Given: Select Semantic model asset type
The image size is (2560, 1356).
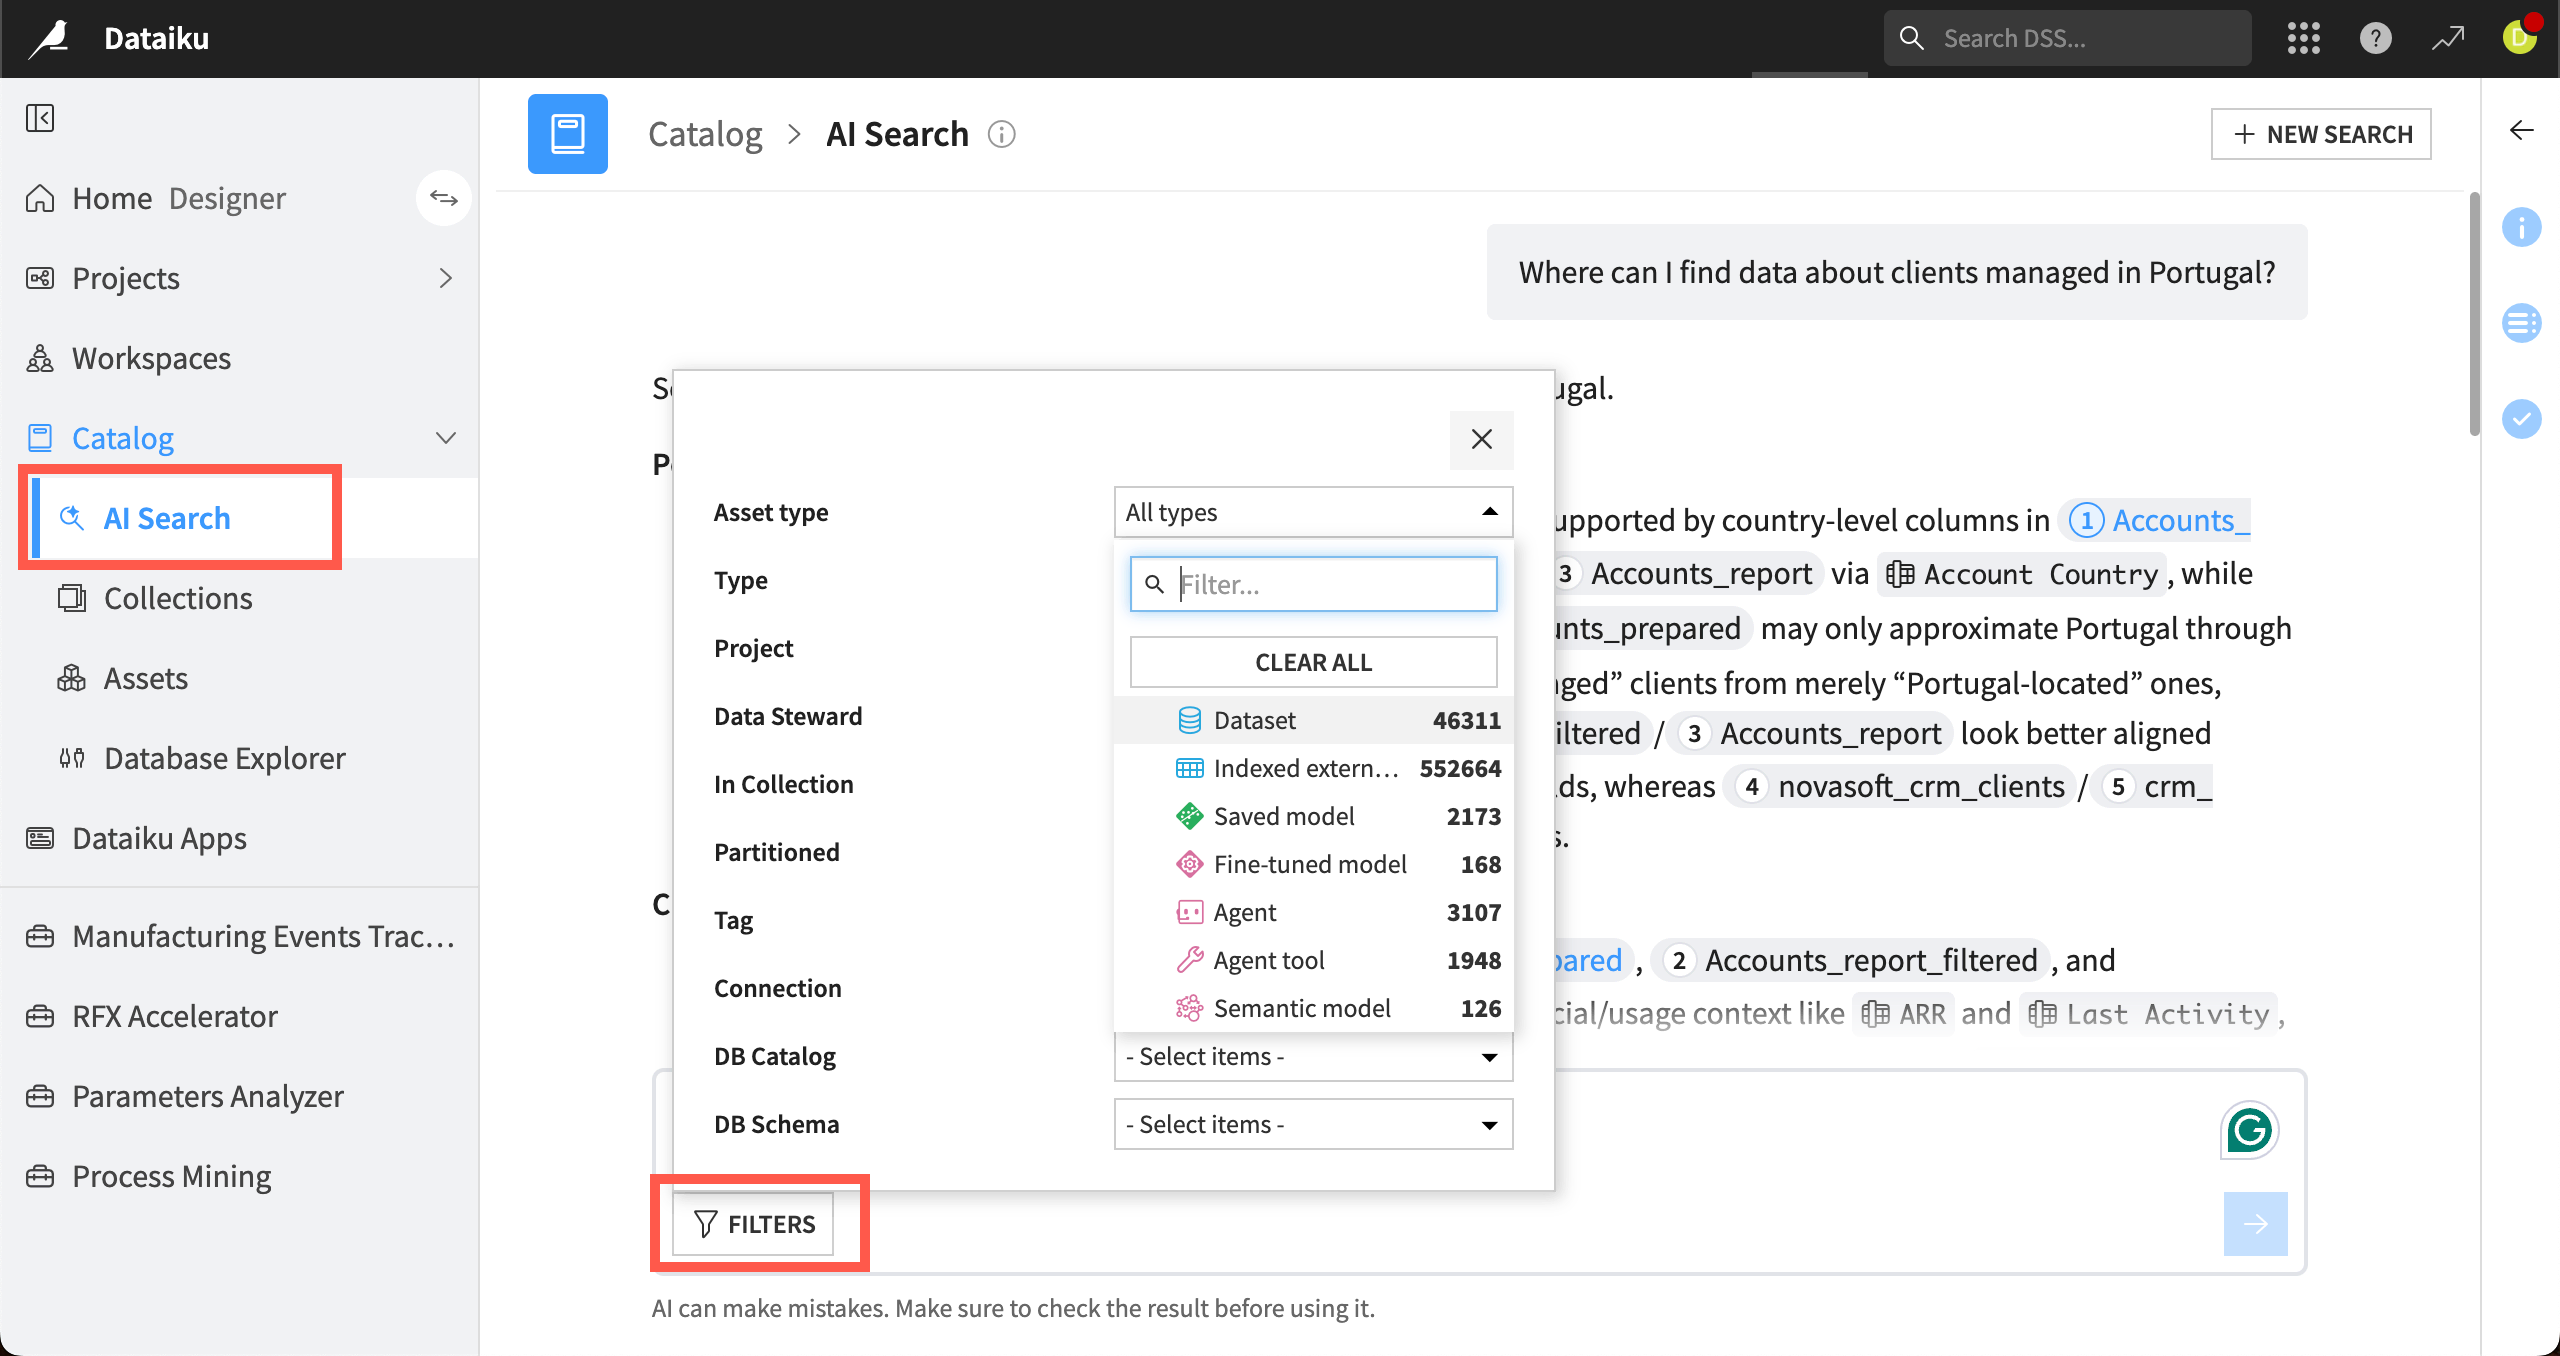Looking at the screenshot, I should tap(1313, 1008).
